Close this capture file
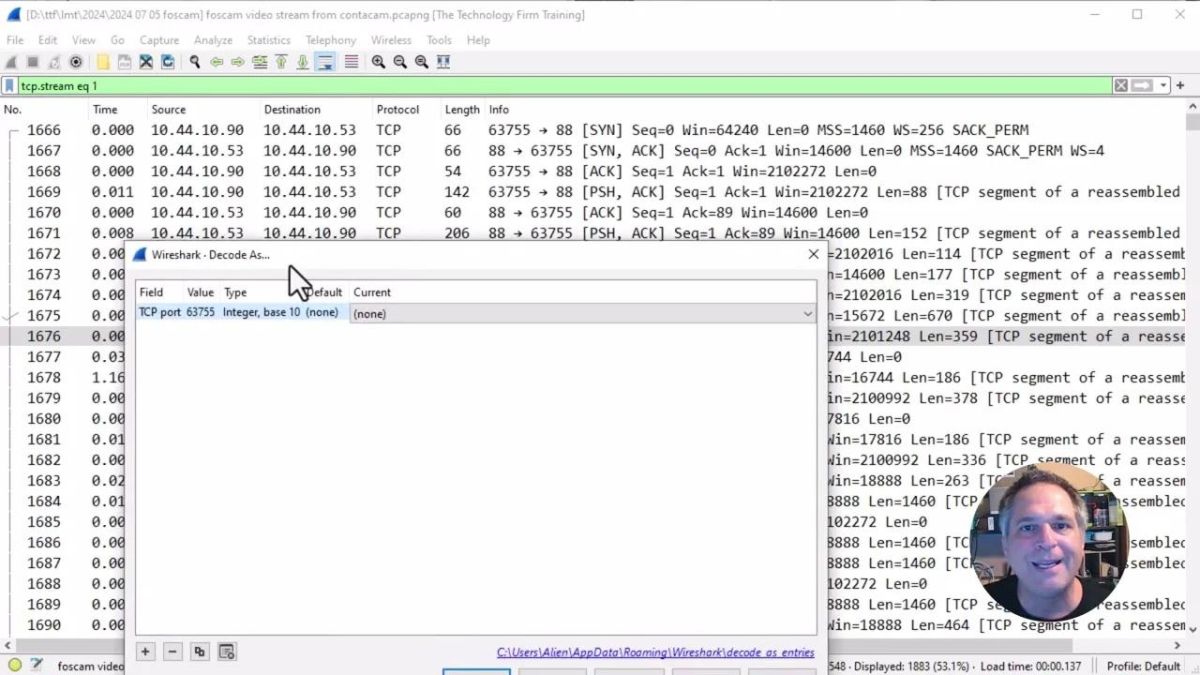Screen dimensions: 1200x675 (x=146, y=62)
